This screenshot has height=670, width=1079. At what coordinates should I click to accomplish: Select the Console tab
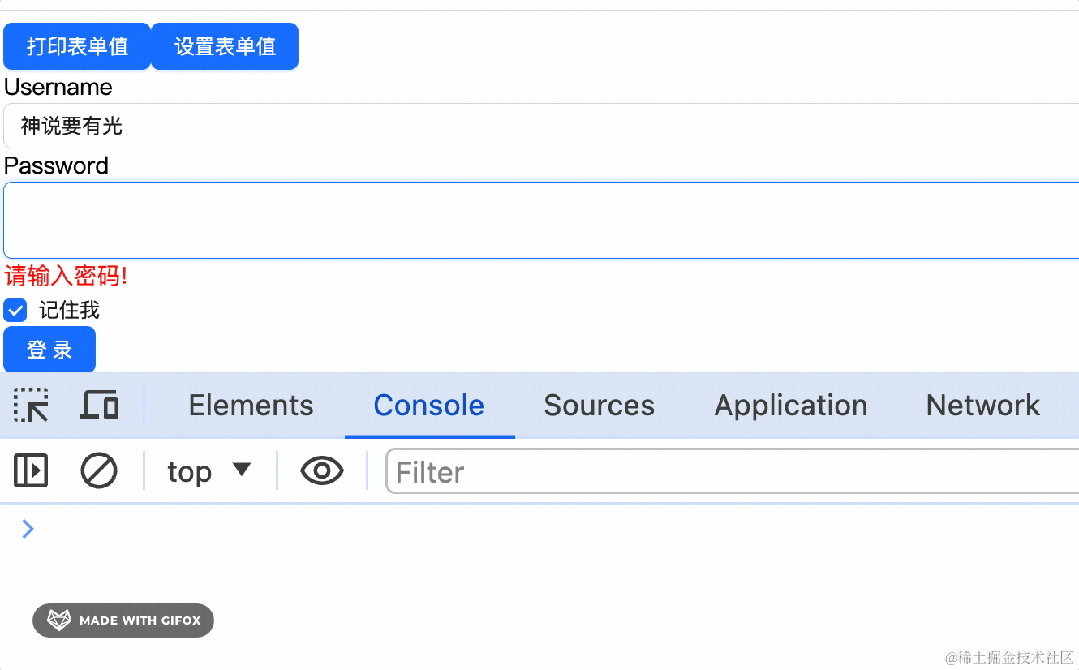pos(429,405)
